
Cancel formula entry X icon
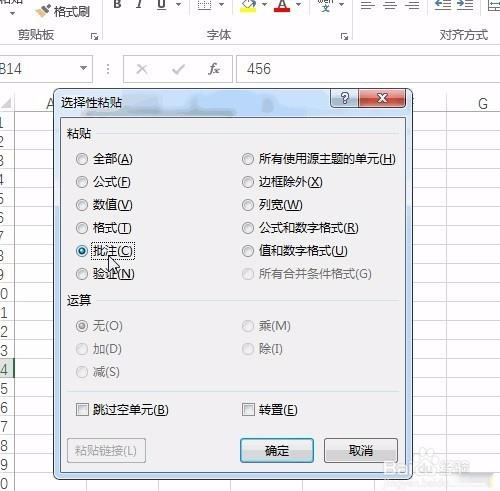coord(142,69)
